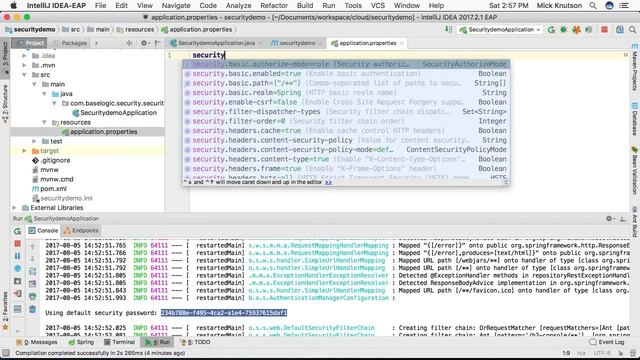640x360 pixels.
Task: Click the Up stack trace arrow in console
Action: 33,247
